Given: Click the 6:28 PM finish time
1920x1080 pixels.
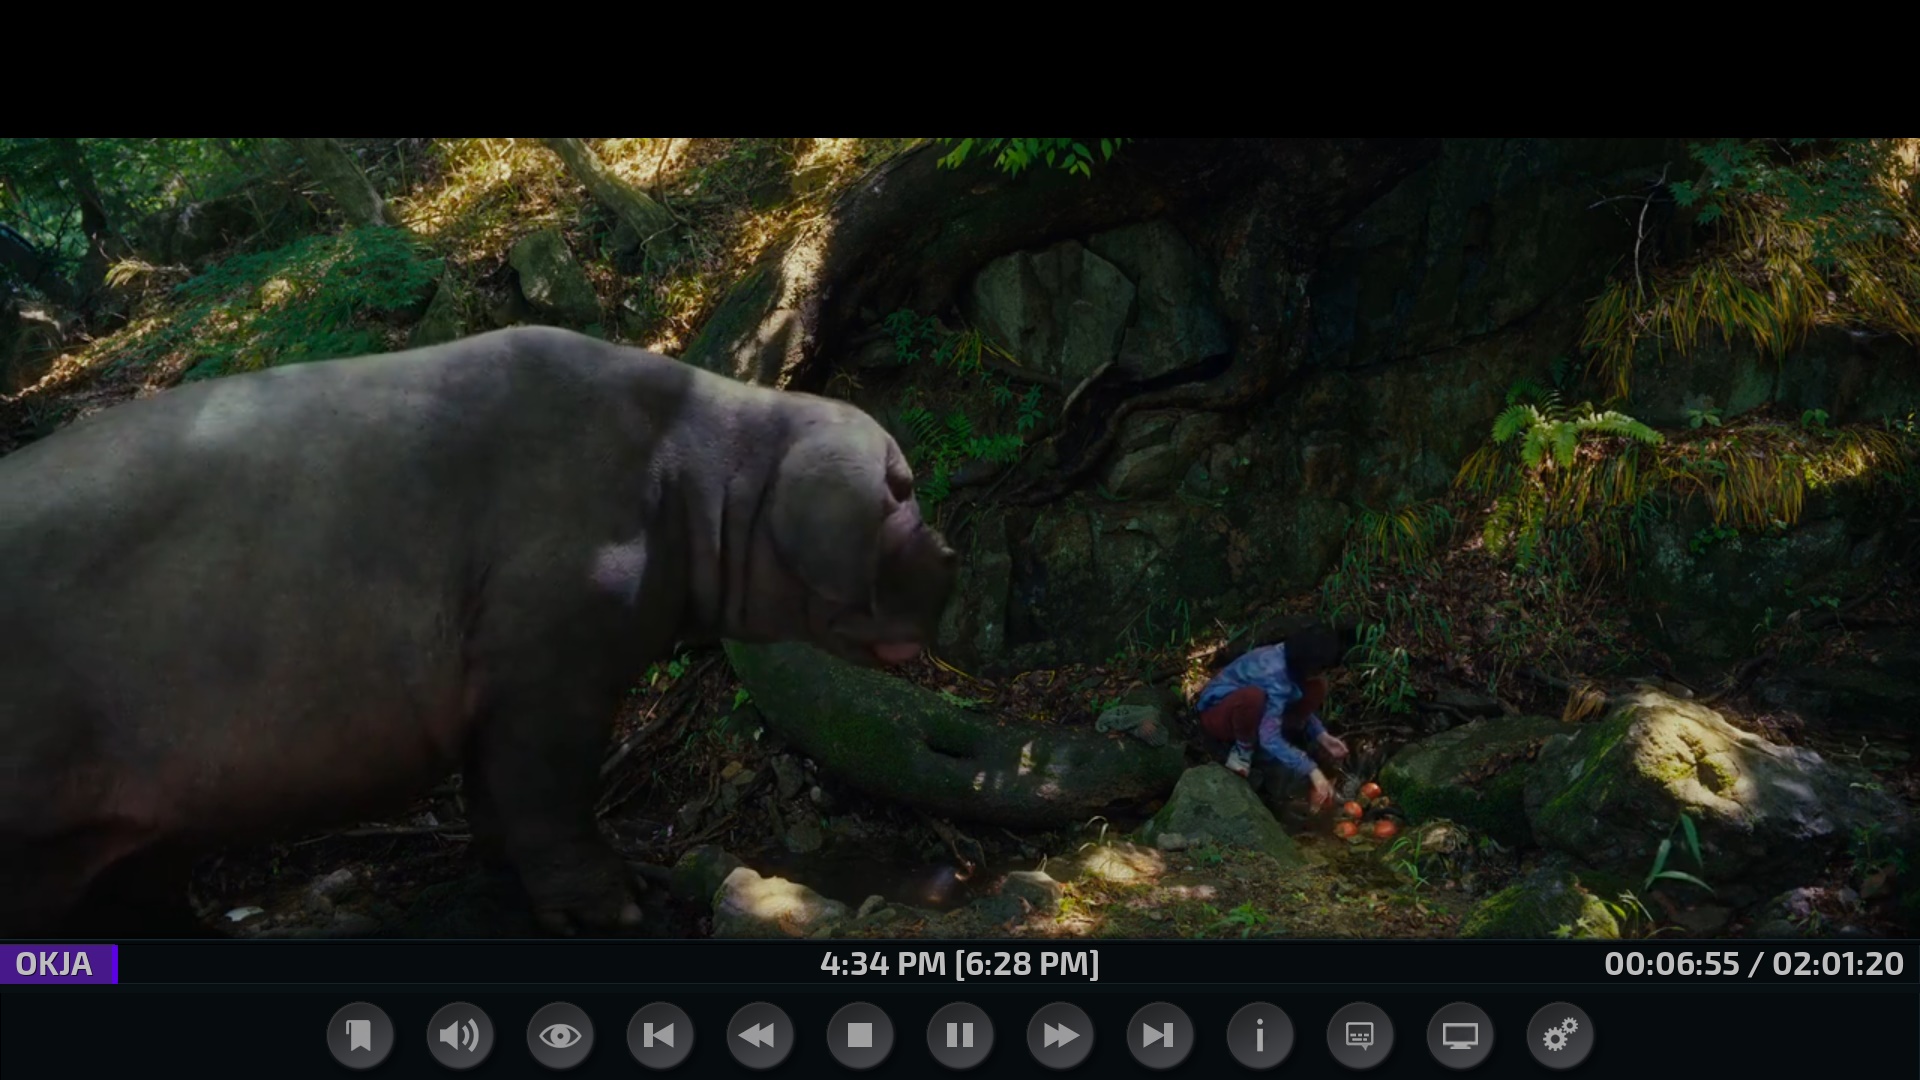Looking at the screenshot, I should (1027, 964).
